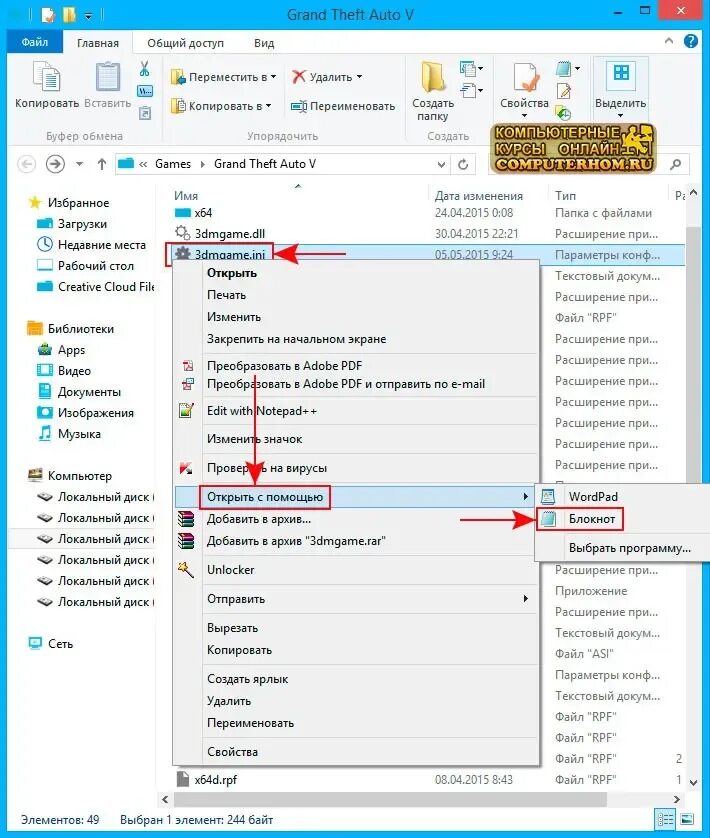Choose Выбрать программу… in submenu
Image resolution: width=710 pixels, height=838 pixels.
click(630, 548)
